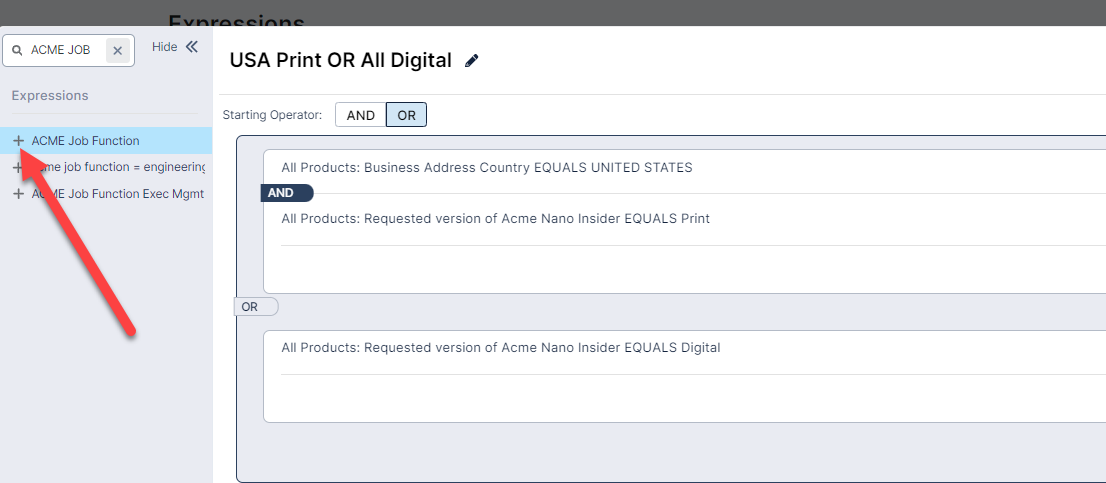This screenshot has width=1106, height=483.
Task: Add ACME Job Function Exec Mgmt expression
Action: (18, 194)
